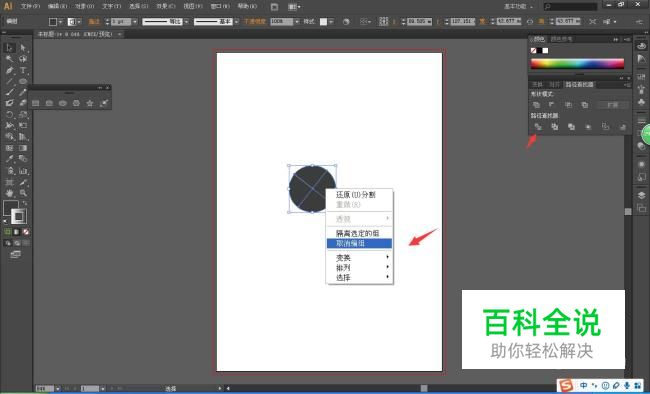Image resolution: width=650 pixels, height=394 pixels.
Task: Open the graphic style dropdown
Action: tap(331, 22)
